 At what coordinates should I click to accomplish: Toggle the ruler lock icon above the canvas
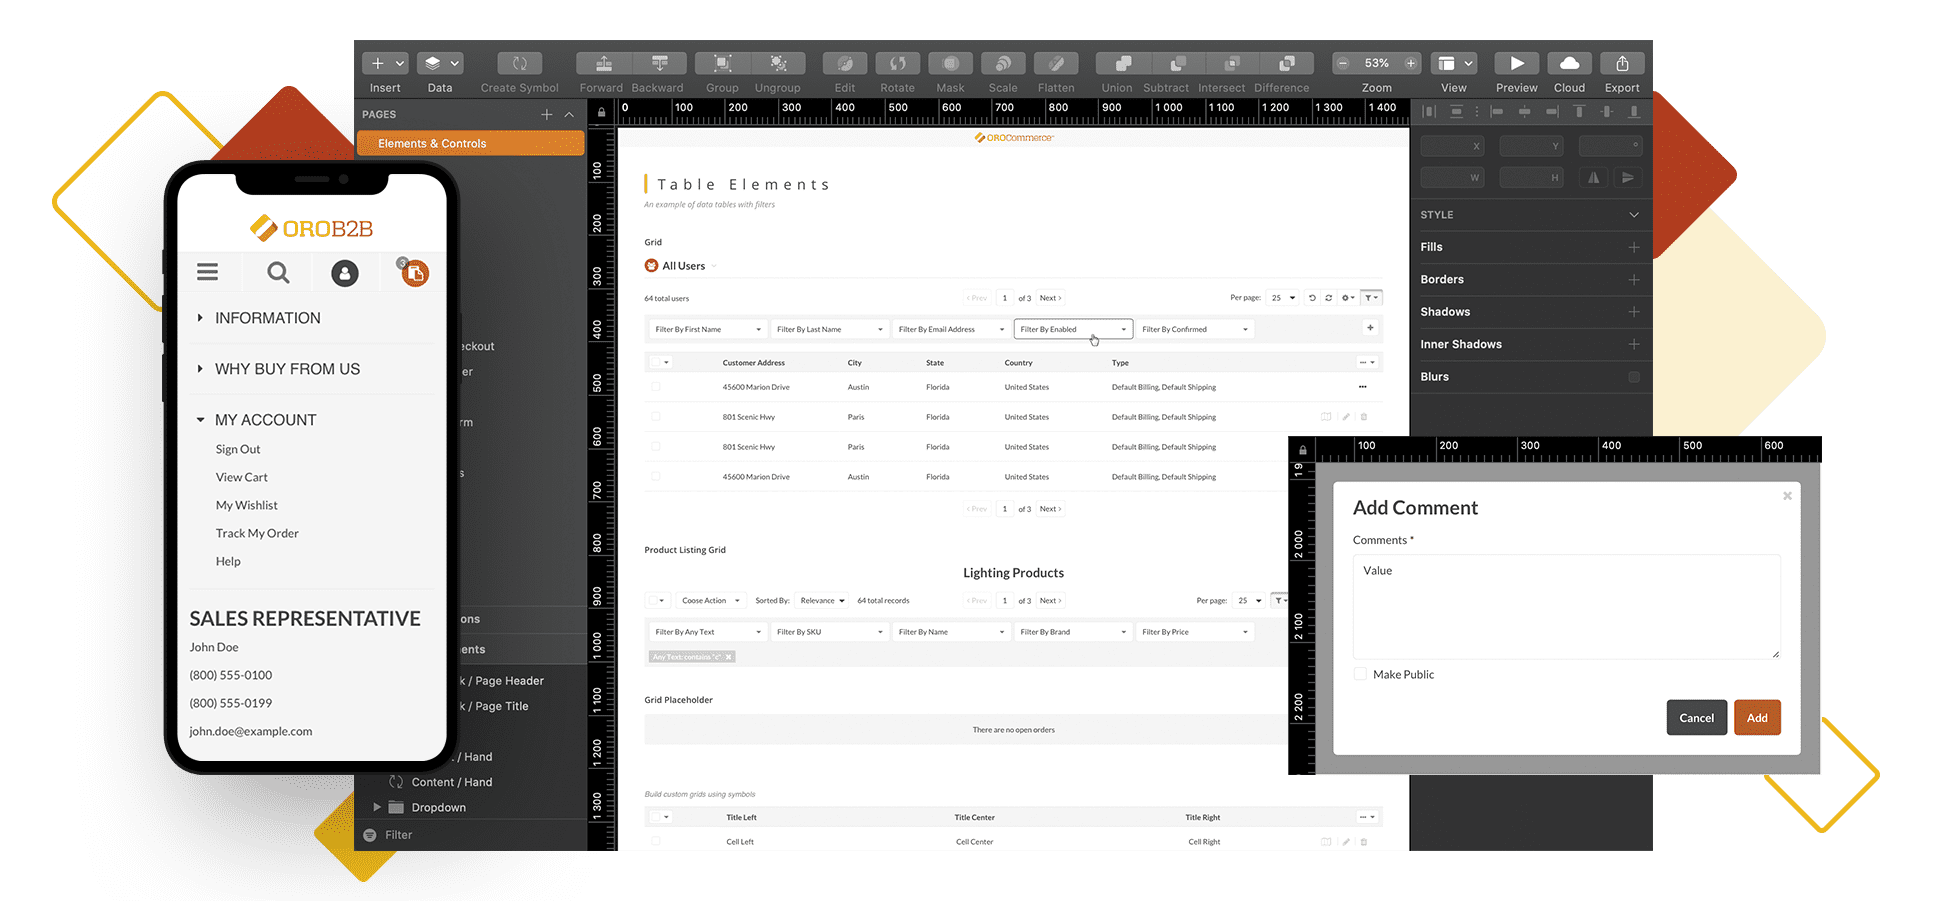(x=601, y=113)
